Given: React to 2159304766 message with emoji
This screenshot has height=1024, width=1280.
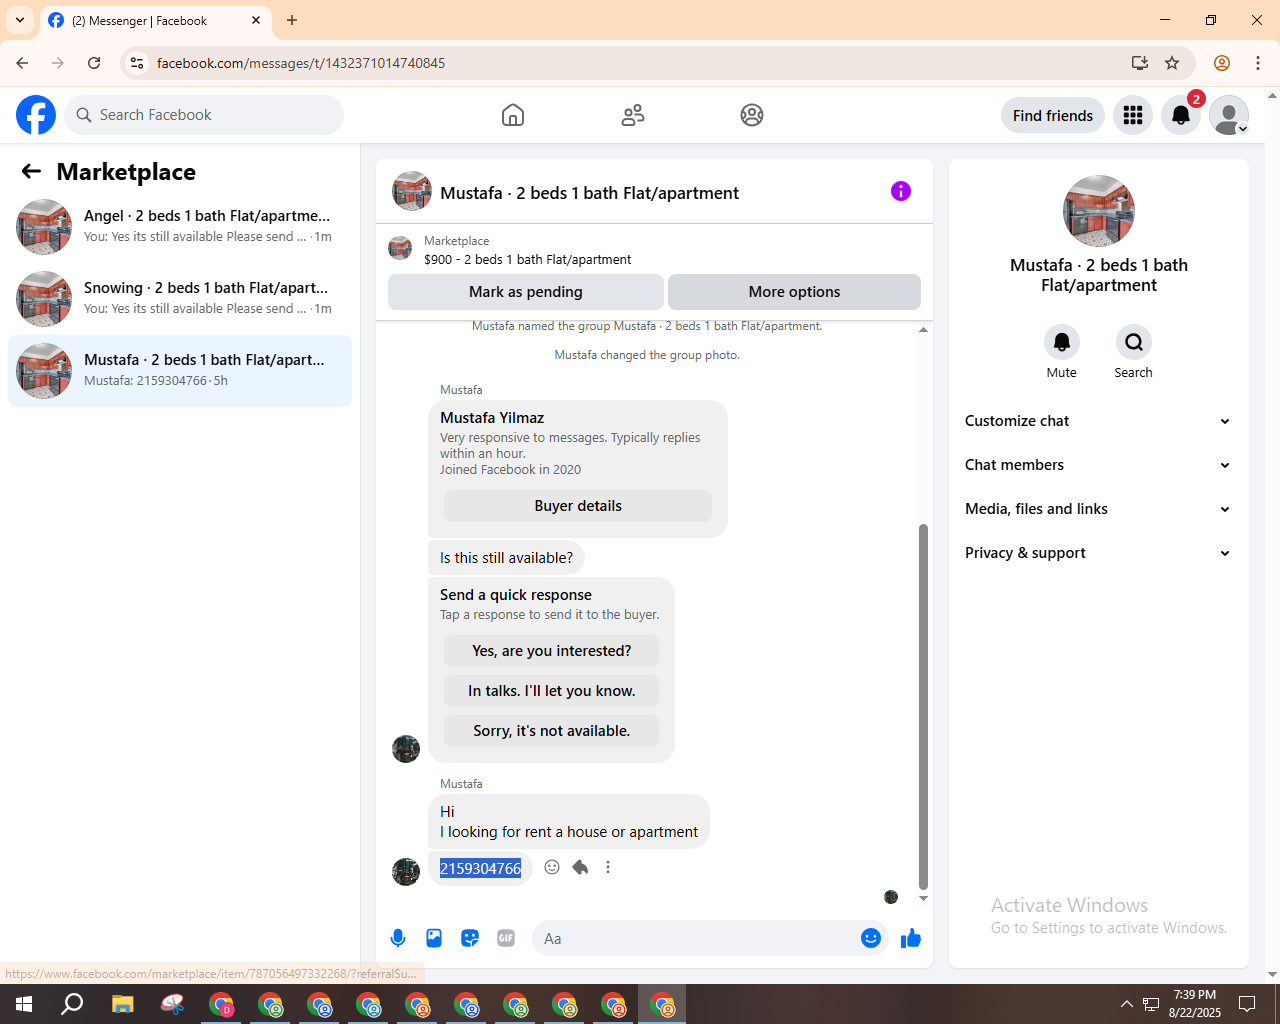Looking at the screenshot, I should tap(552, 867).
